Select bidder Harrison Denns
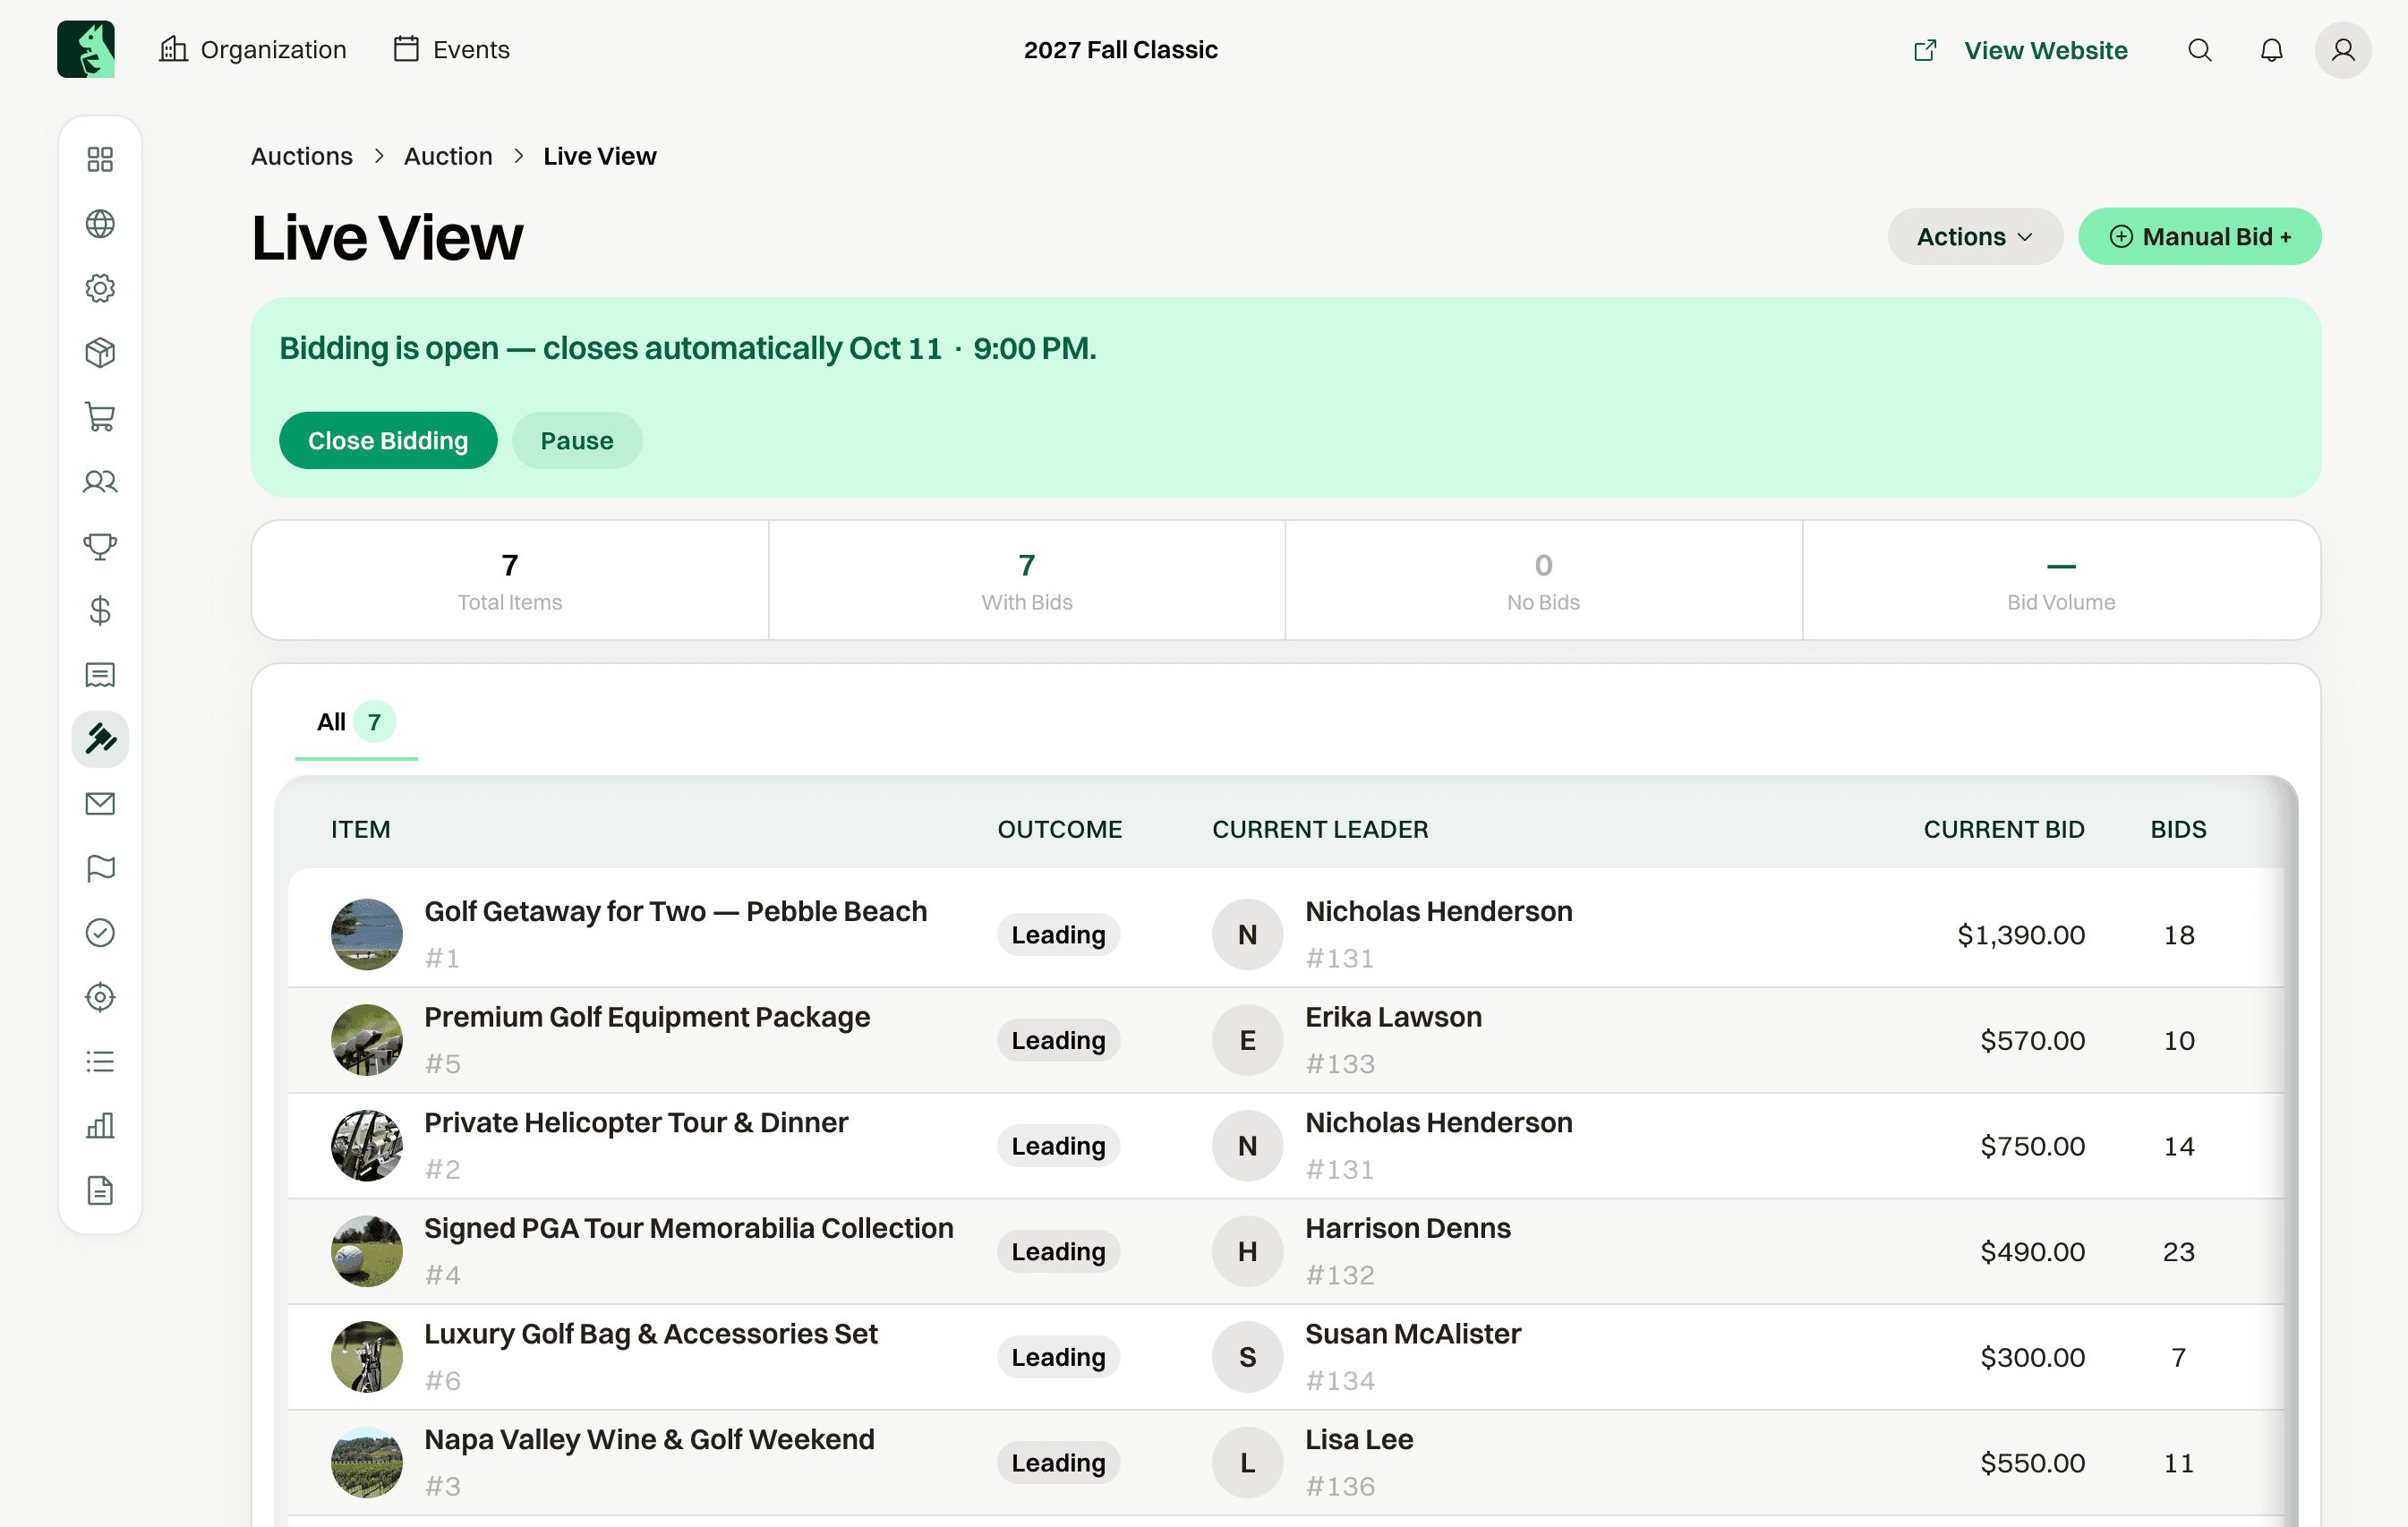The width and height of the screenshot is (2408, 1527). (1408, 1229)
